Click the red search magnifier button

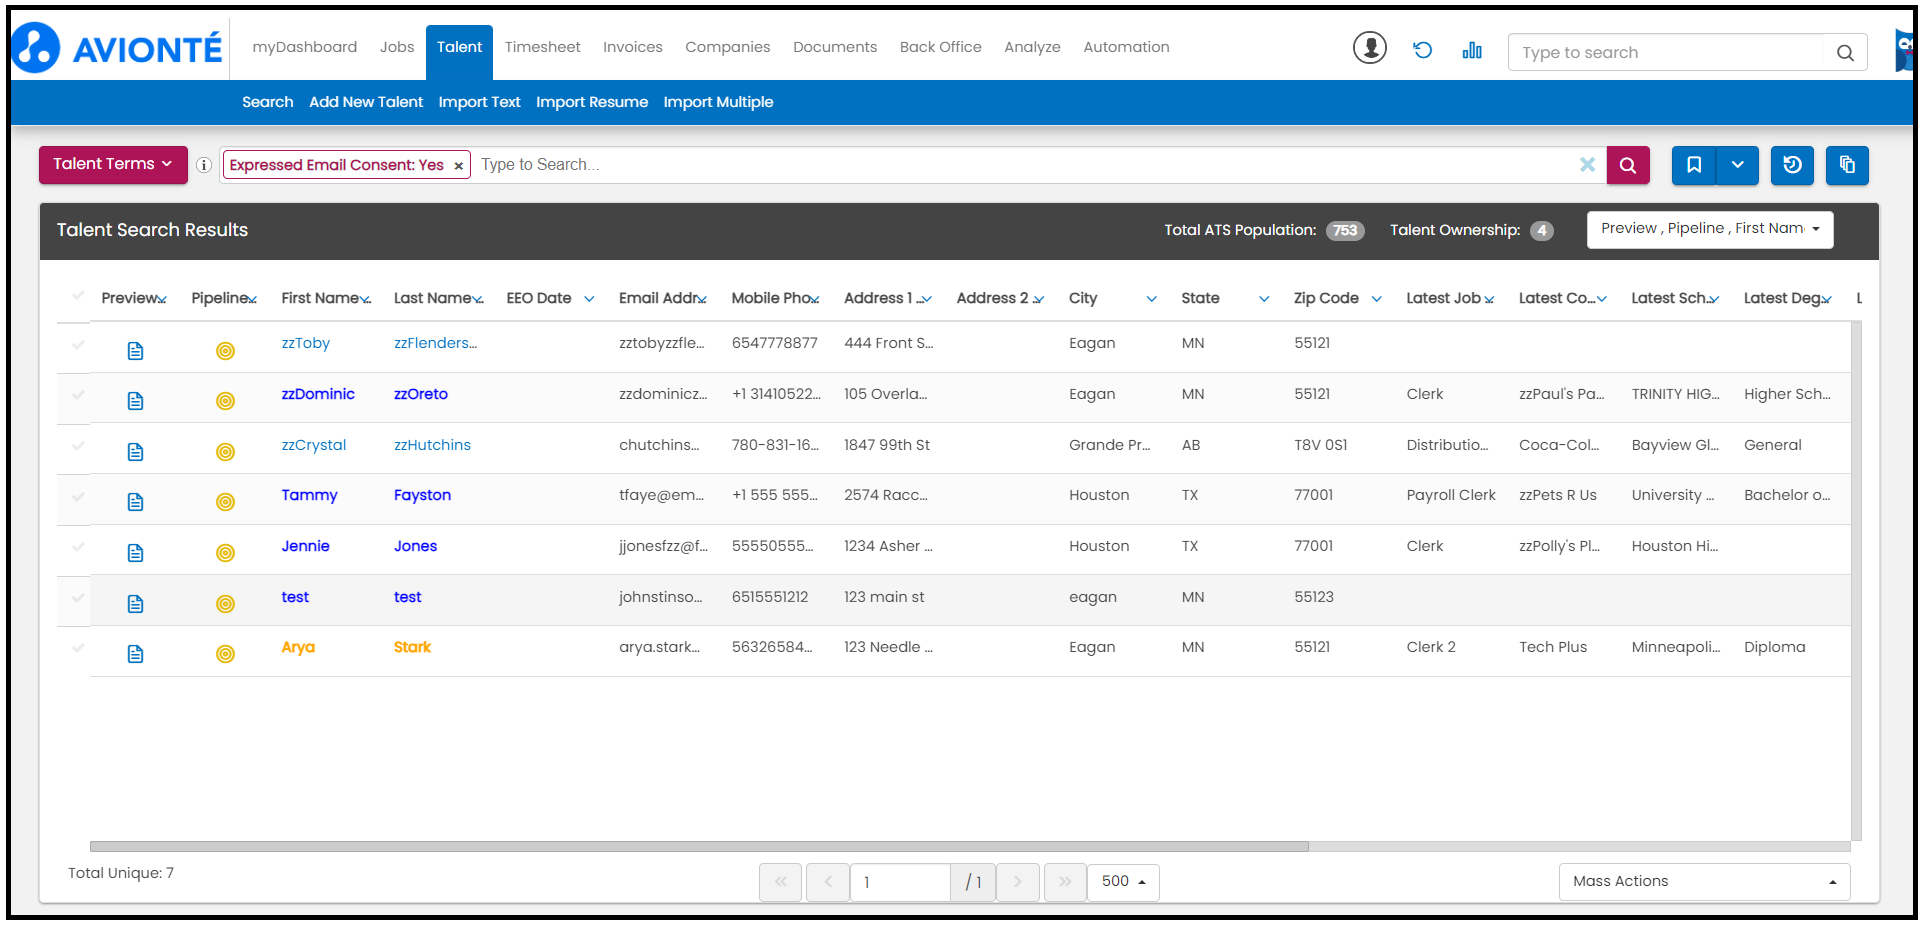pyautogui.click(x=1627, y=165)
